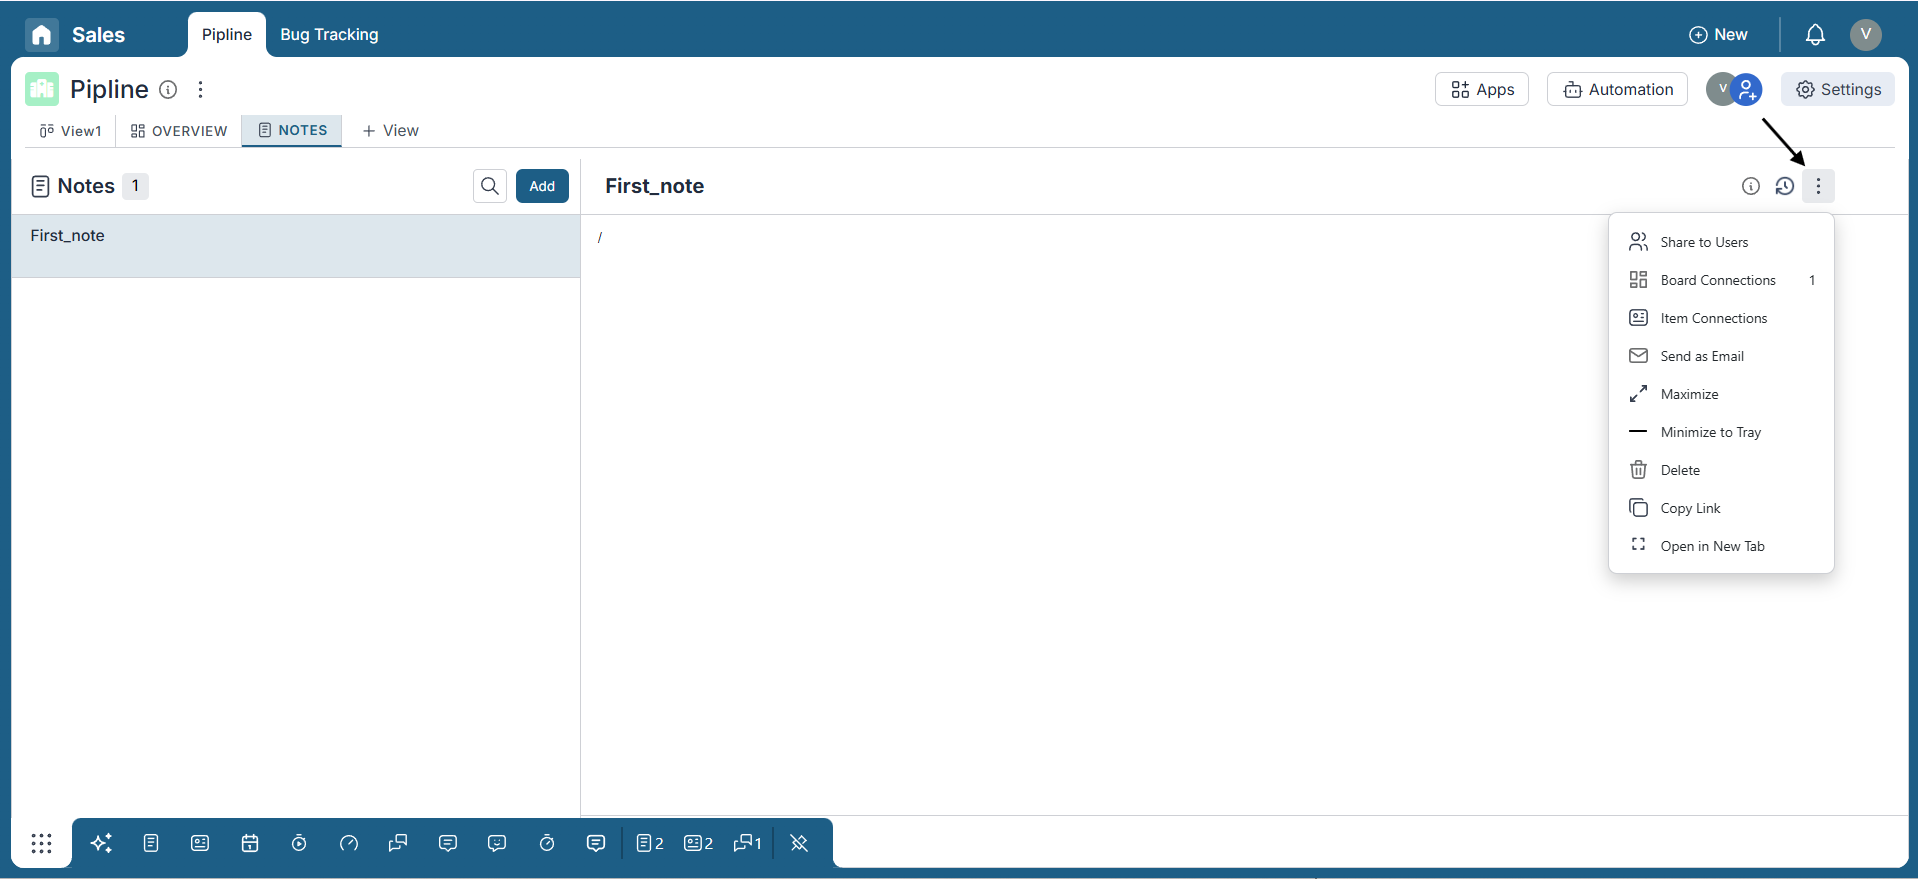Show board info next to Pipline title
This screenshot has height=879, width=1918.
click(168, 90)
